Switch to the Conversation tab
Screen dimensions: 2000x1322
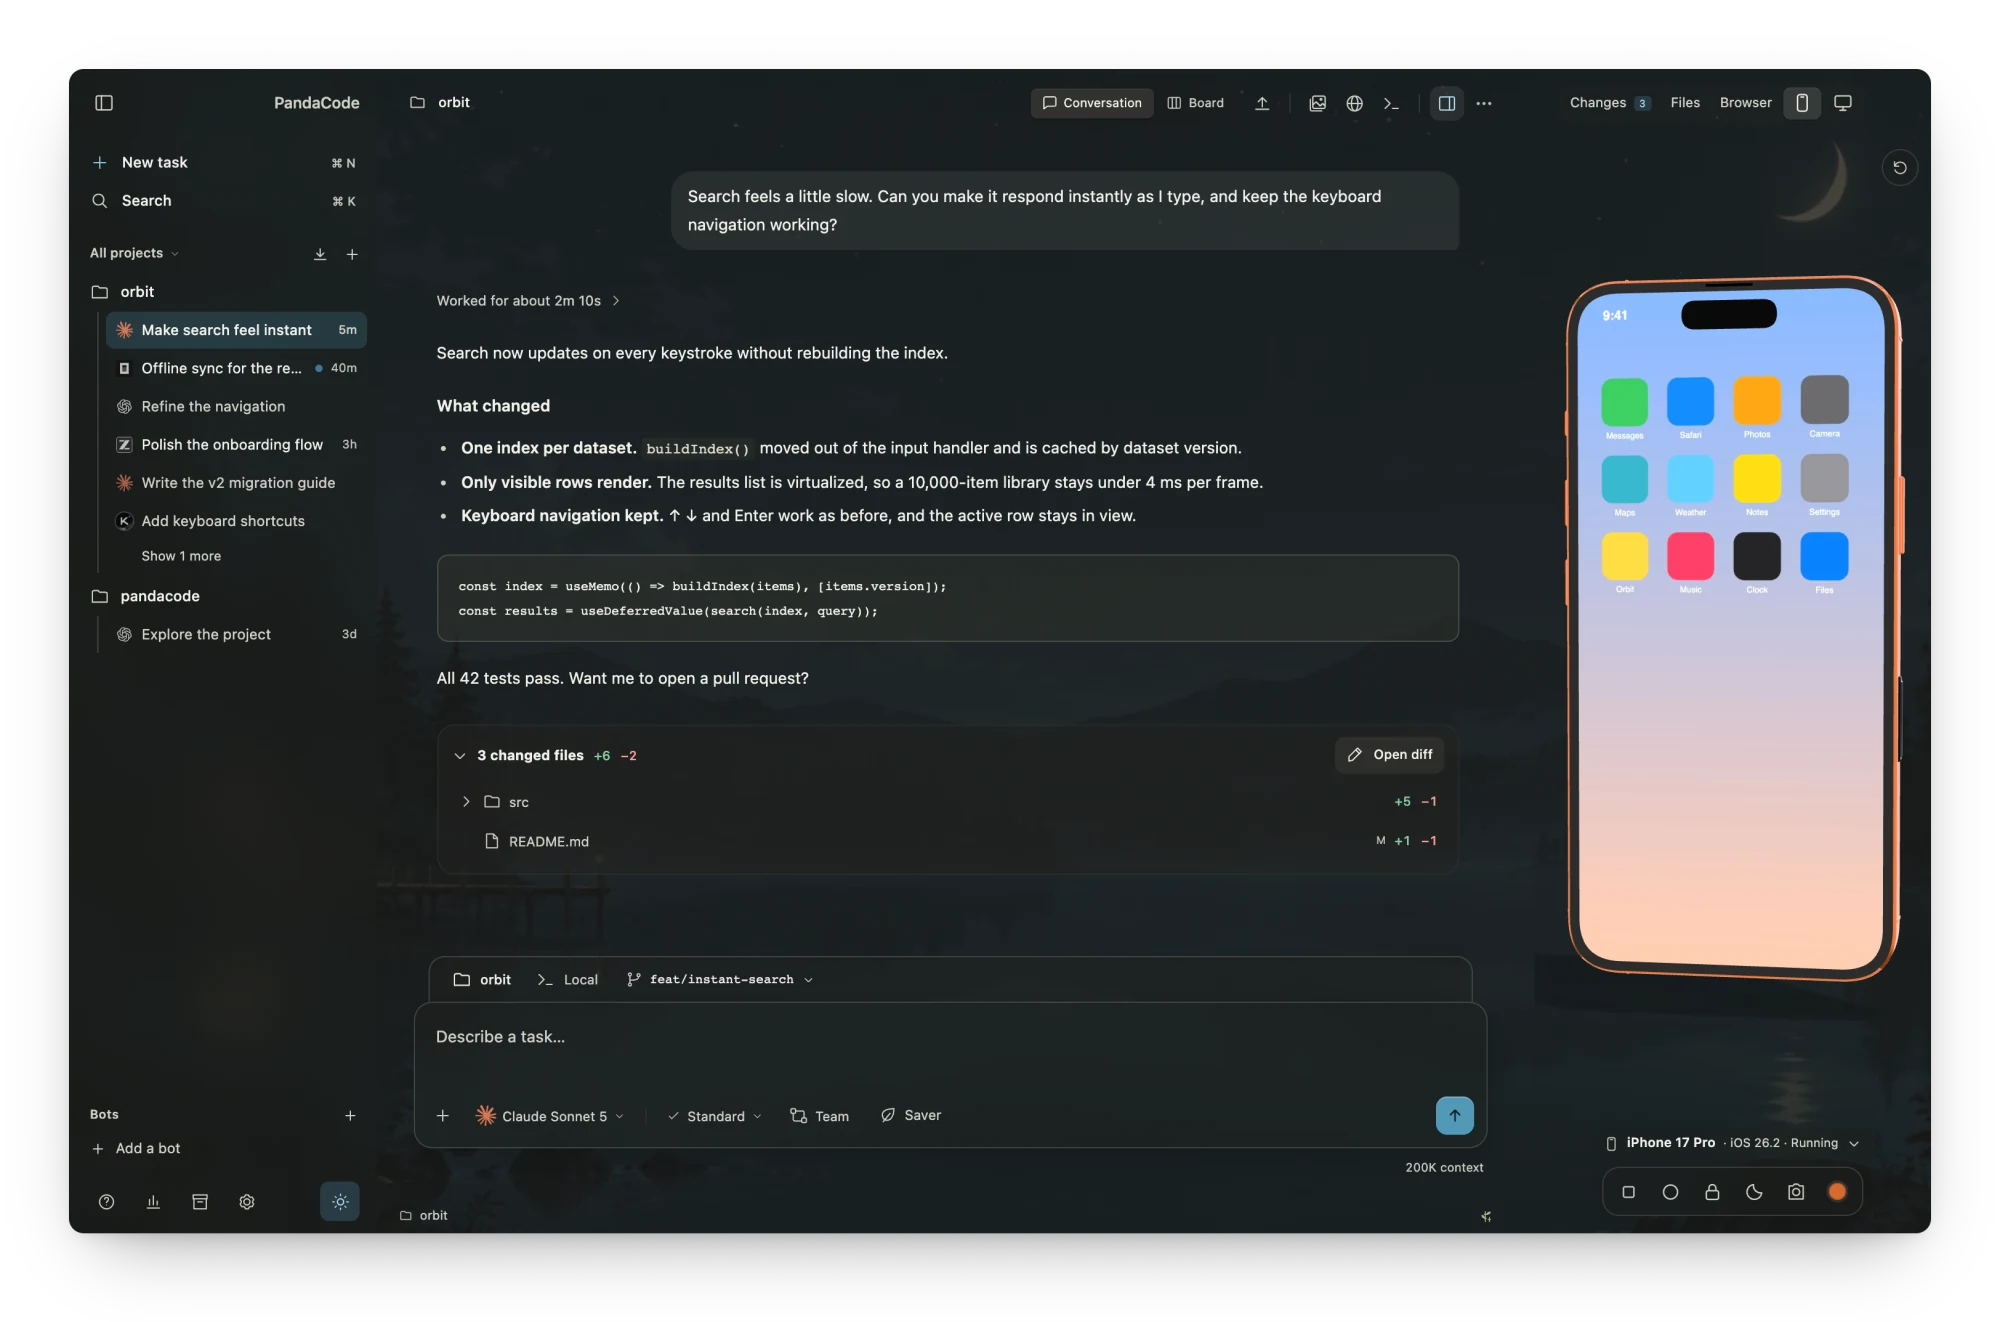pyautogui.click(x=1092, y=103)
